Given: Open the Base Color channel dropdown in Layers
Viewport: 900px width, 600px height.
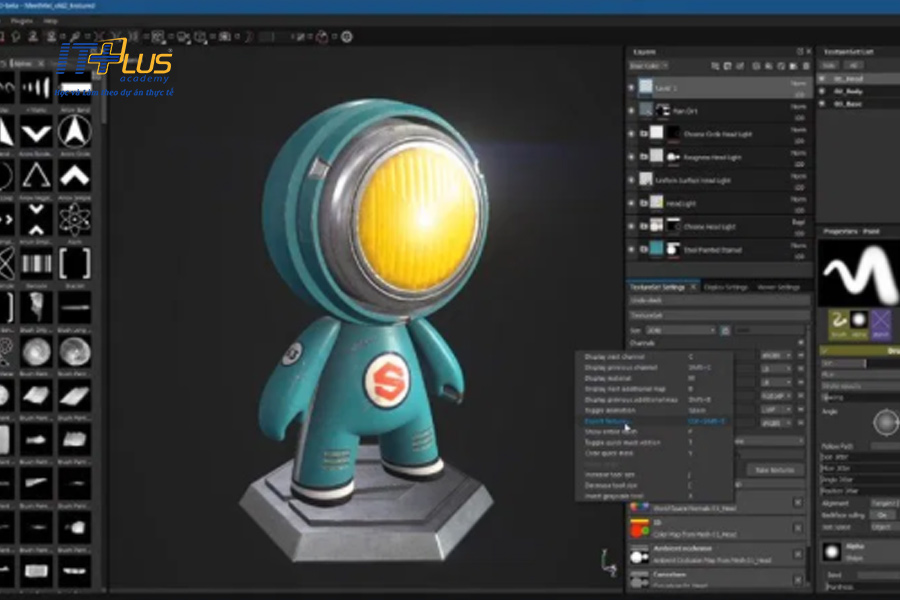Looking at the screenshot, I should [x=645, y=66].
